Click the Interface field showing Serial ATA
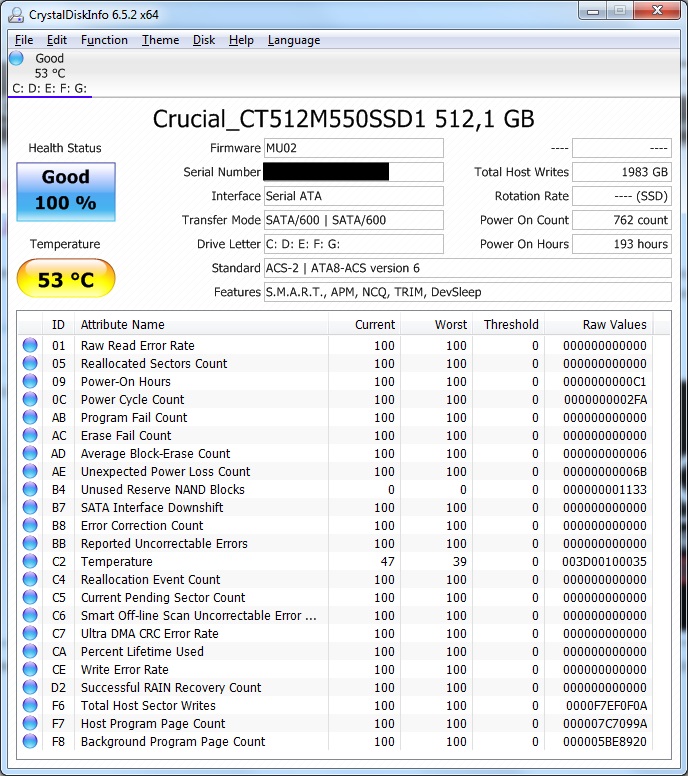This screenshot has width=688, height=776. click(353, 196)
